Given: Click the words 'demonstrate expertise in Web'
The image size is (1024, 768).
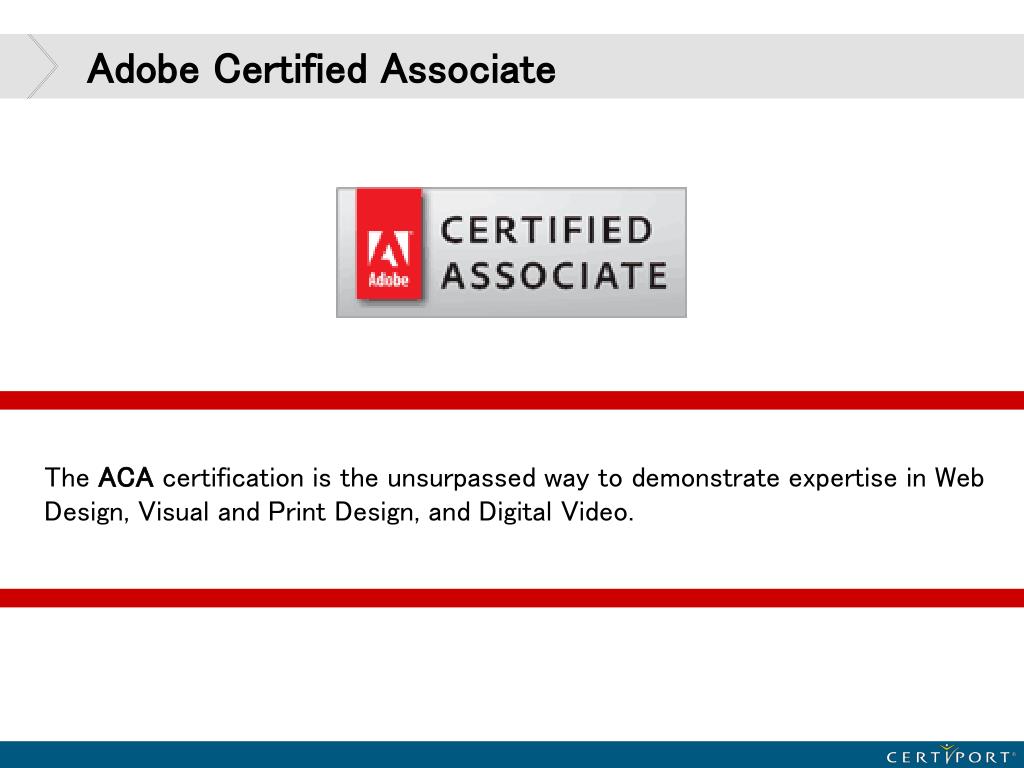Looking at the screenshot, I should tap(808, 478).
